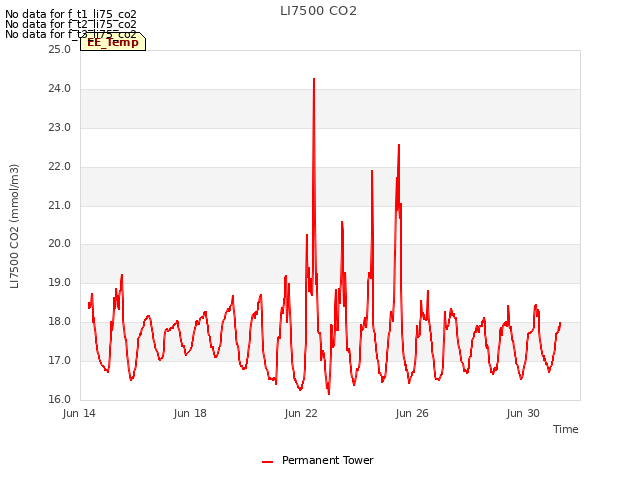This screenshot has height=480, width=640.
Task: Click the 20.0 y-axis tick label
Action: (x=60, y=244)
